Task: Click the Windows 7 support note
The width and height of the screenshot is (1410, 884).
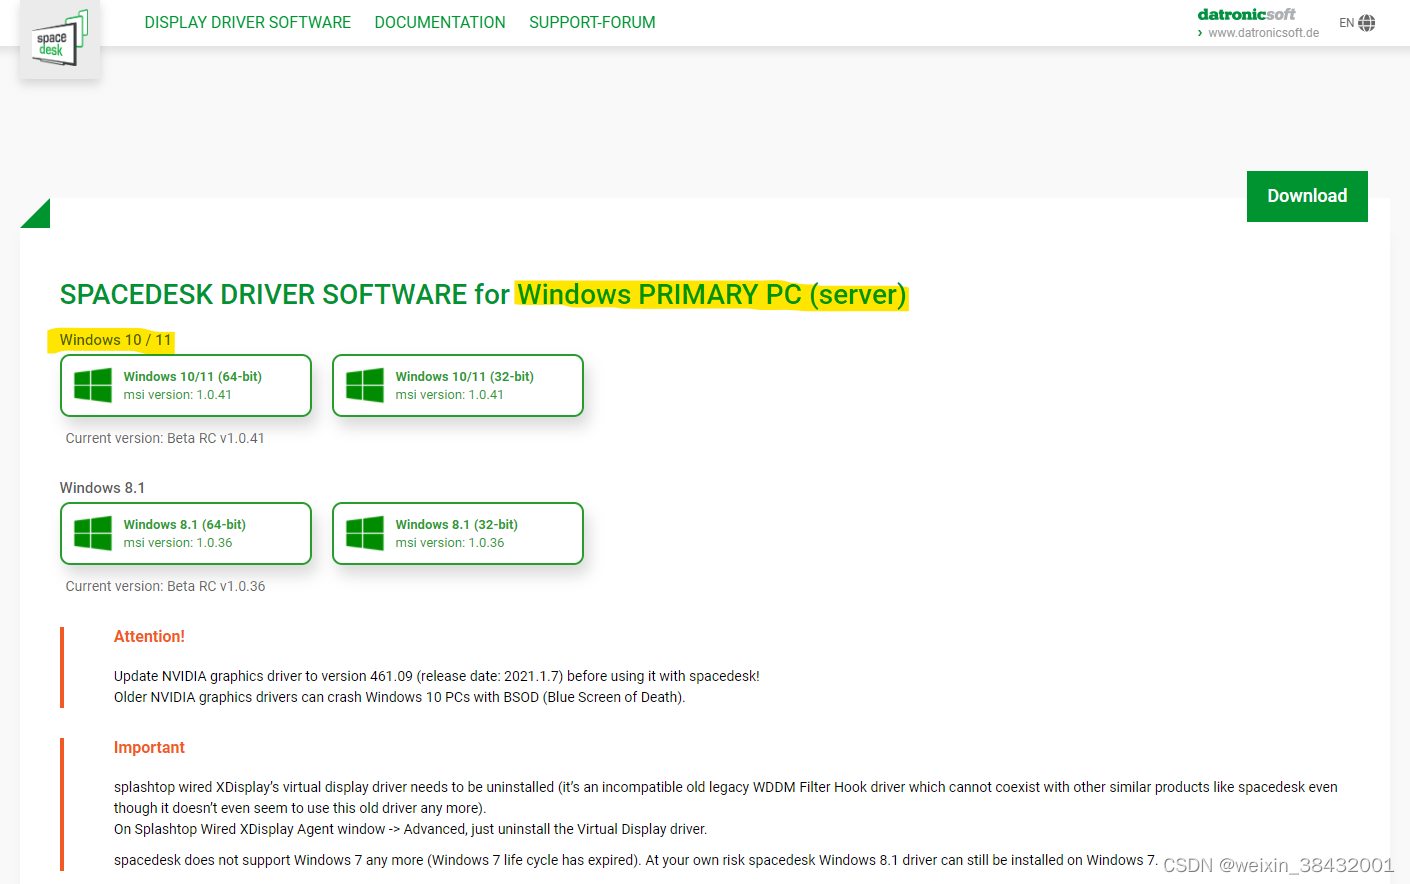Action: click(635, 860)
